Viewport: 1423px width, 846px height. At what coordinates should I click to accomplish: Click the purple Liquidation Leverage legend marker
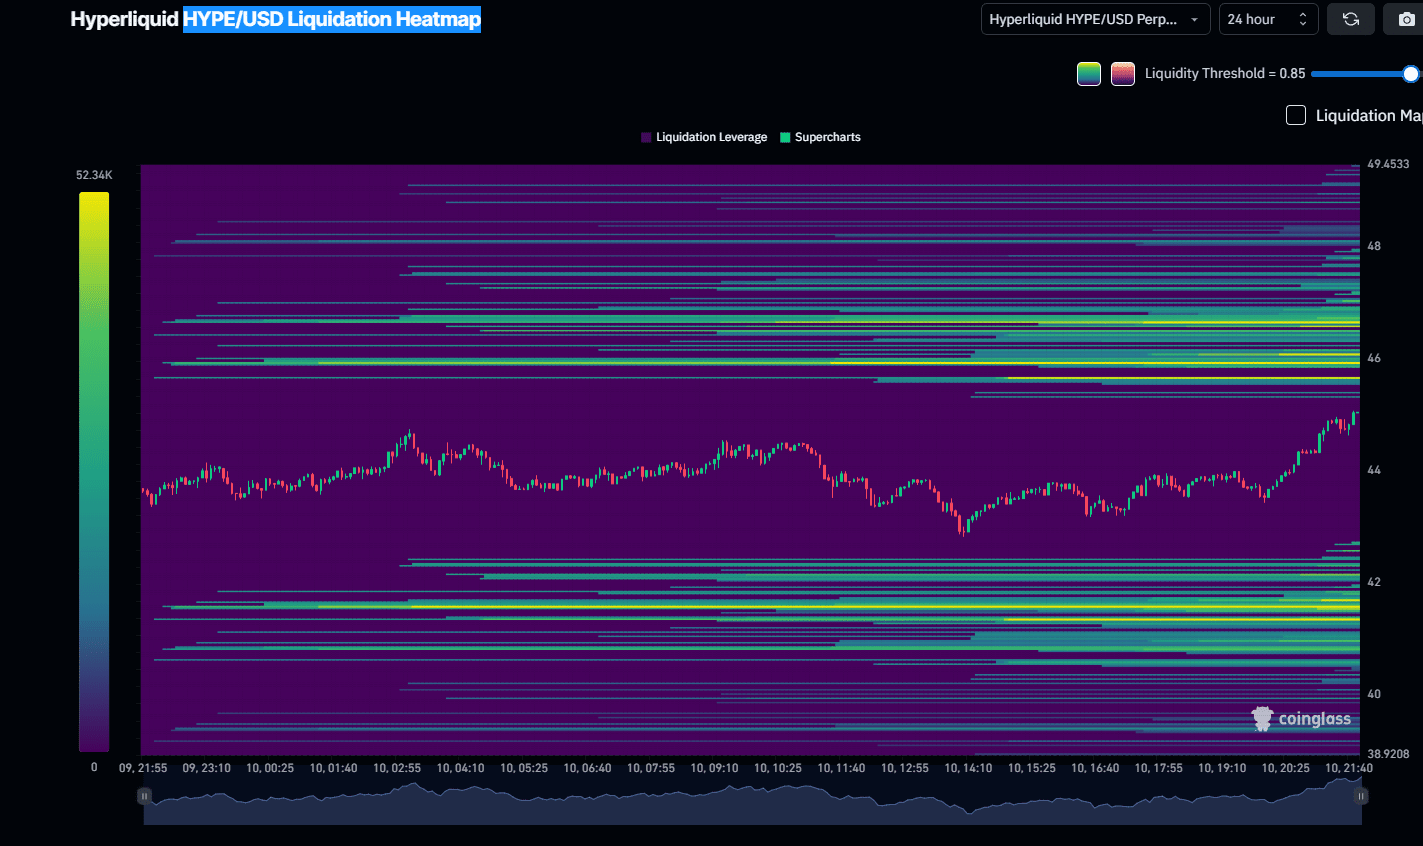point(646,137)
